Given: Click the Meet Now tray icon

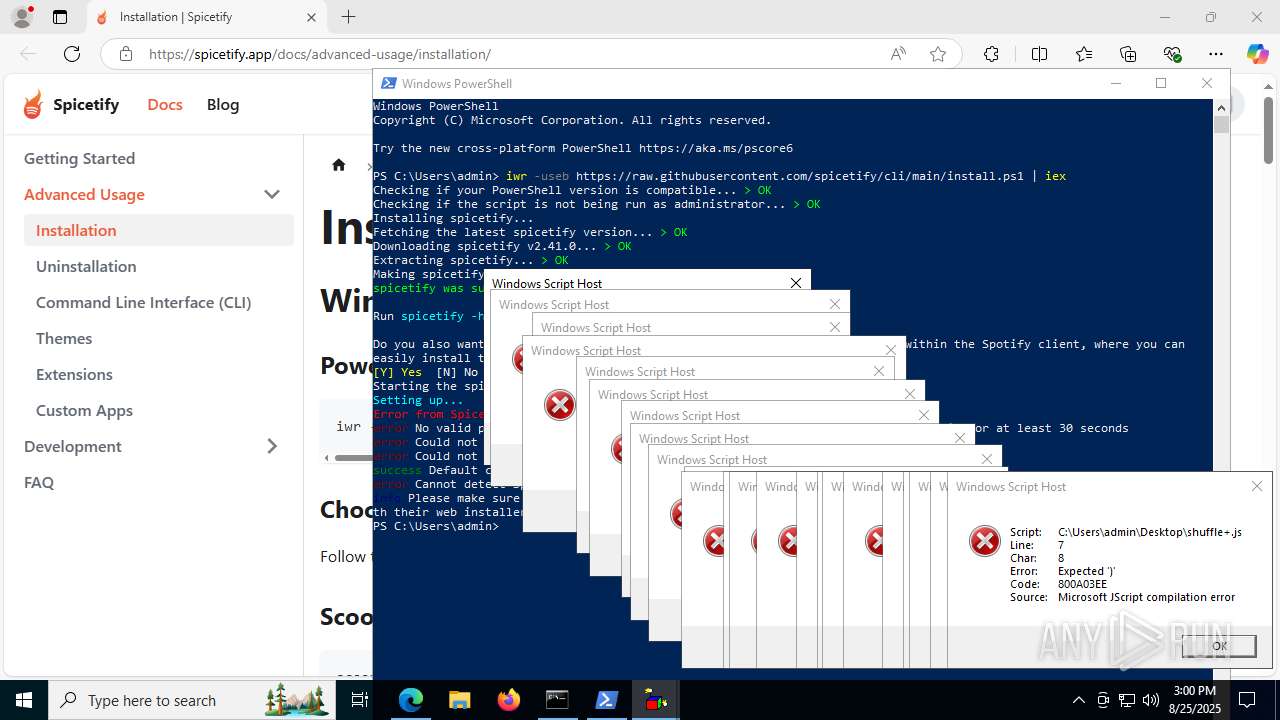Looking at the screenshot, I should 1103,700.
